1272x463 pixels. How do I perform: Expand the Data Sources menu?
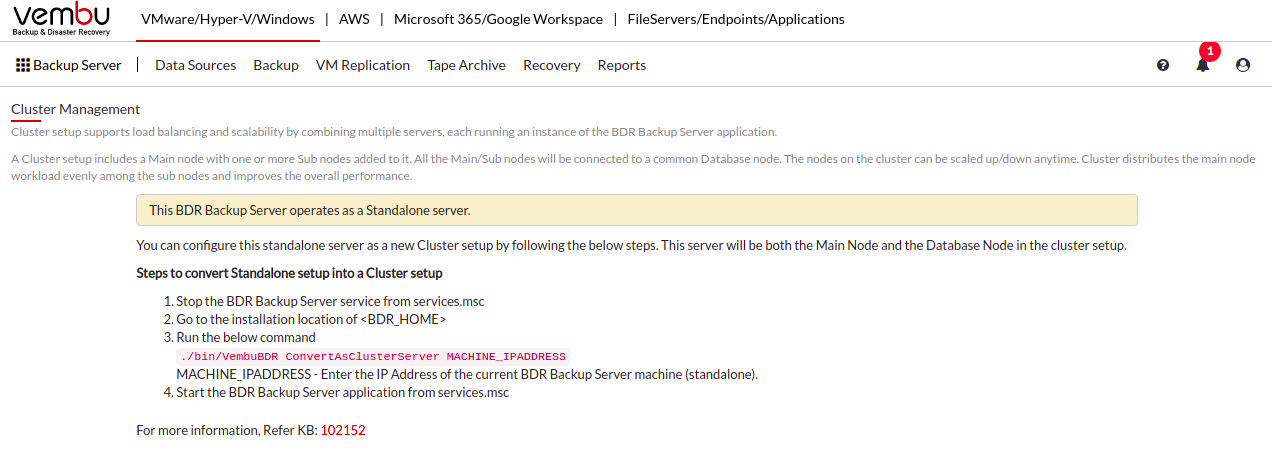196,65
